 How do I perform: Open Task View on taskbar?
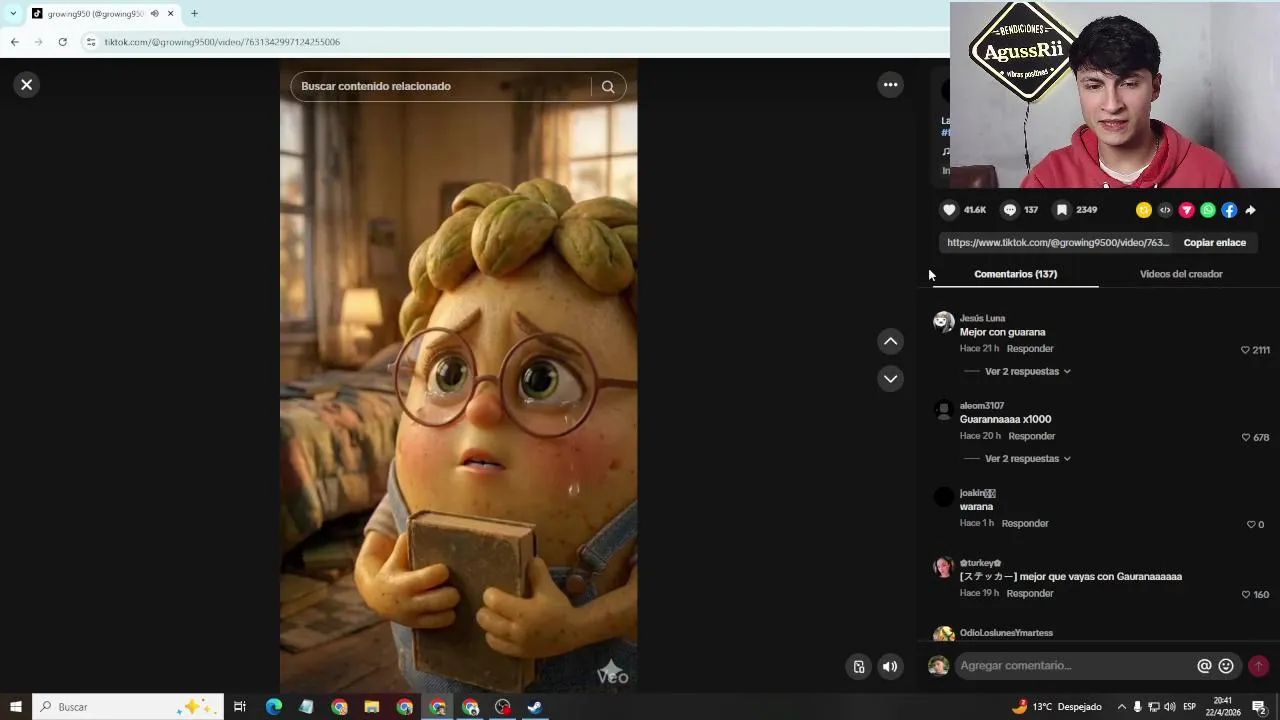click(x=240, y=707)
